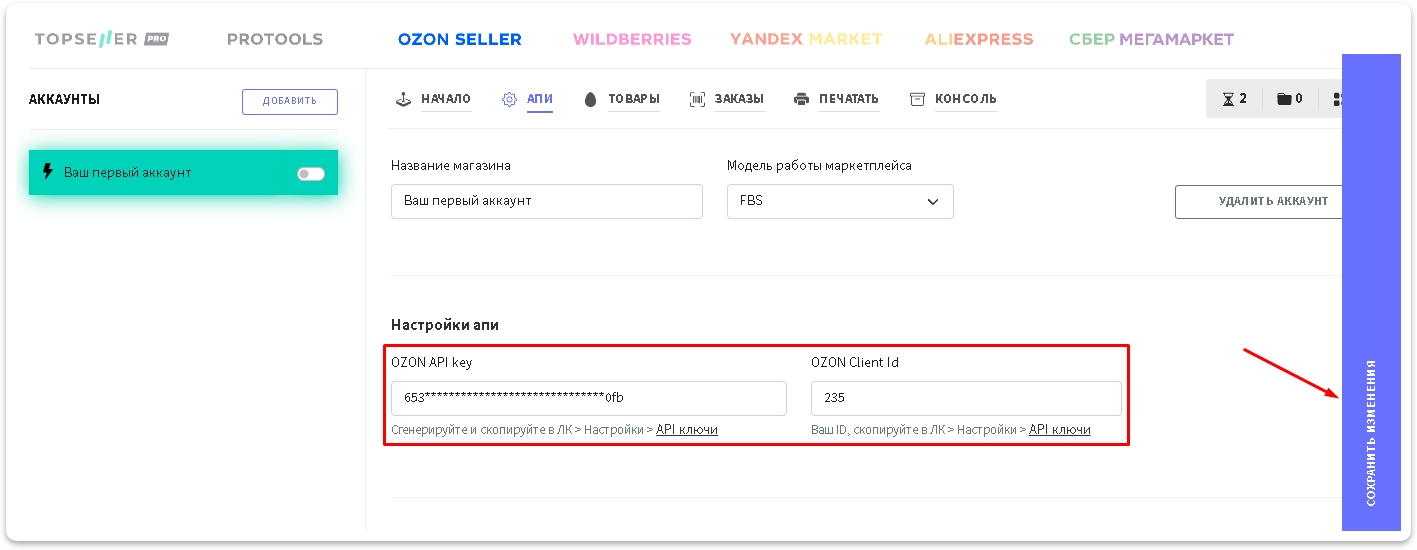
Task: Switch to the YANDEX MARKET tab
Action: tap(806, 40)
